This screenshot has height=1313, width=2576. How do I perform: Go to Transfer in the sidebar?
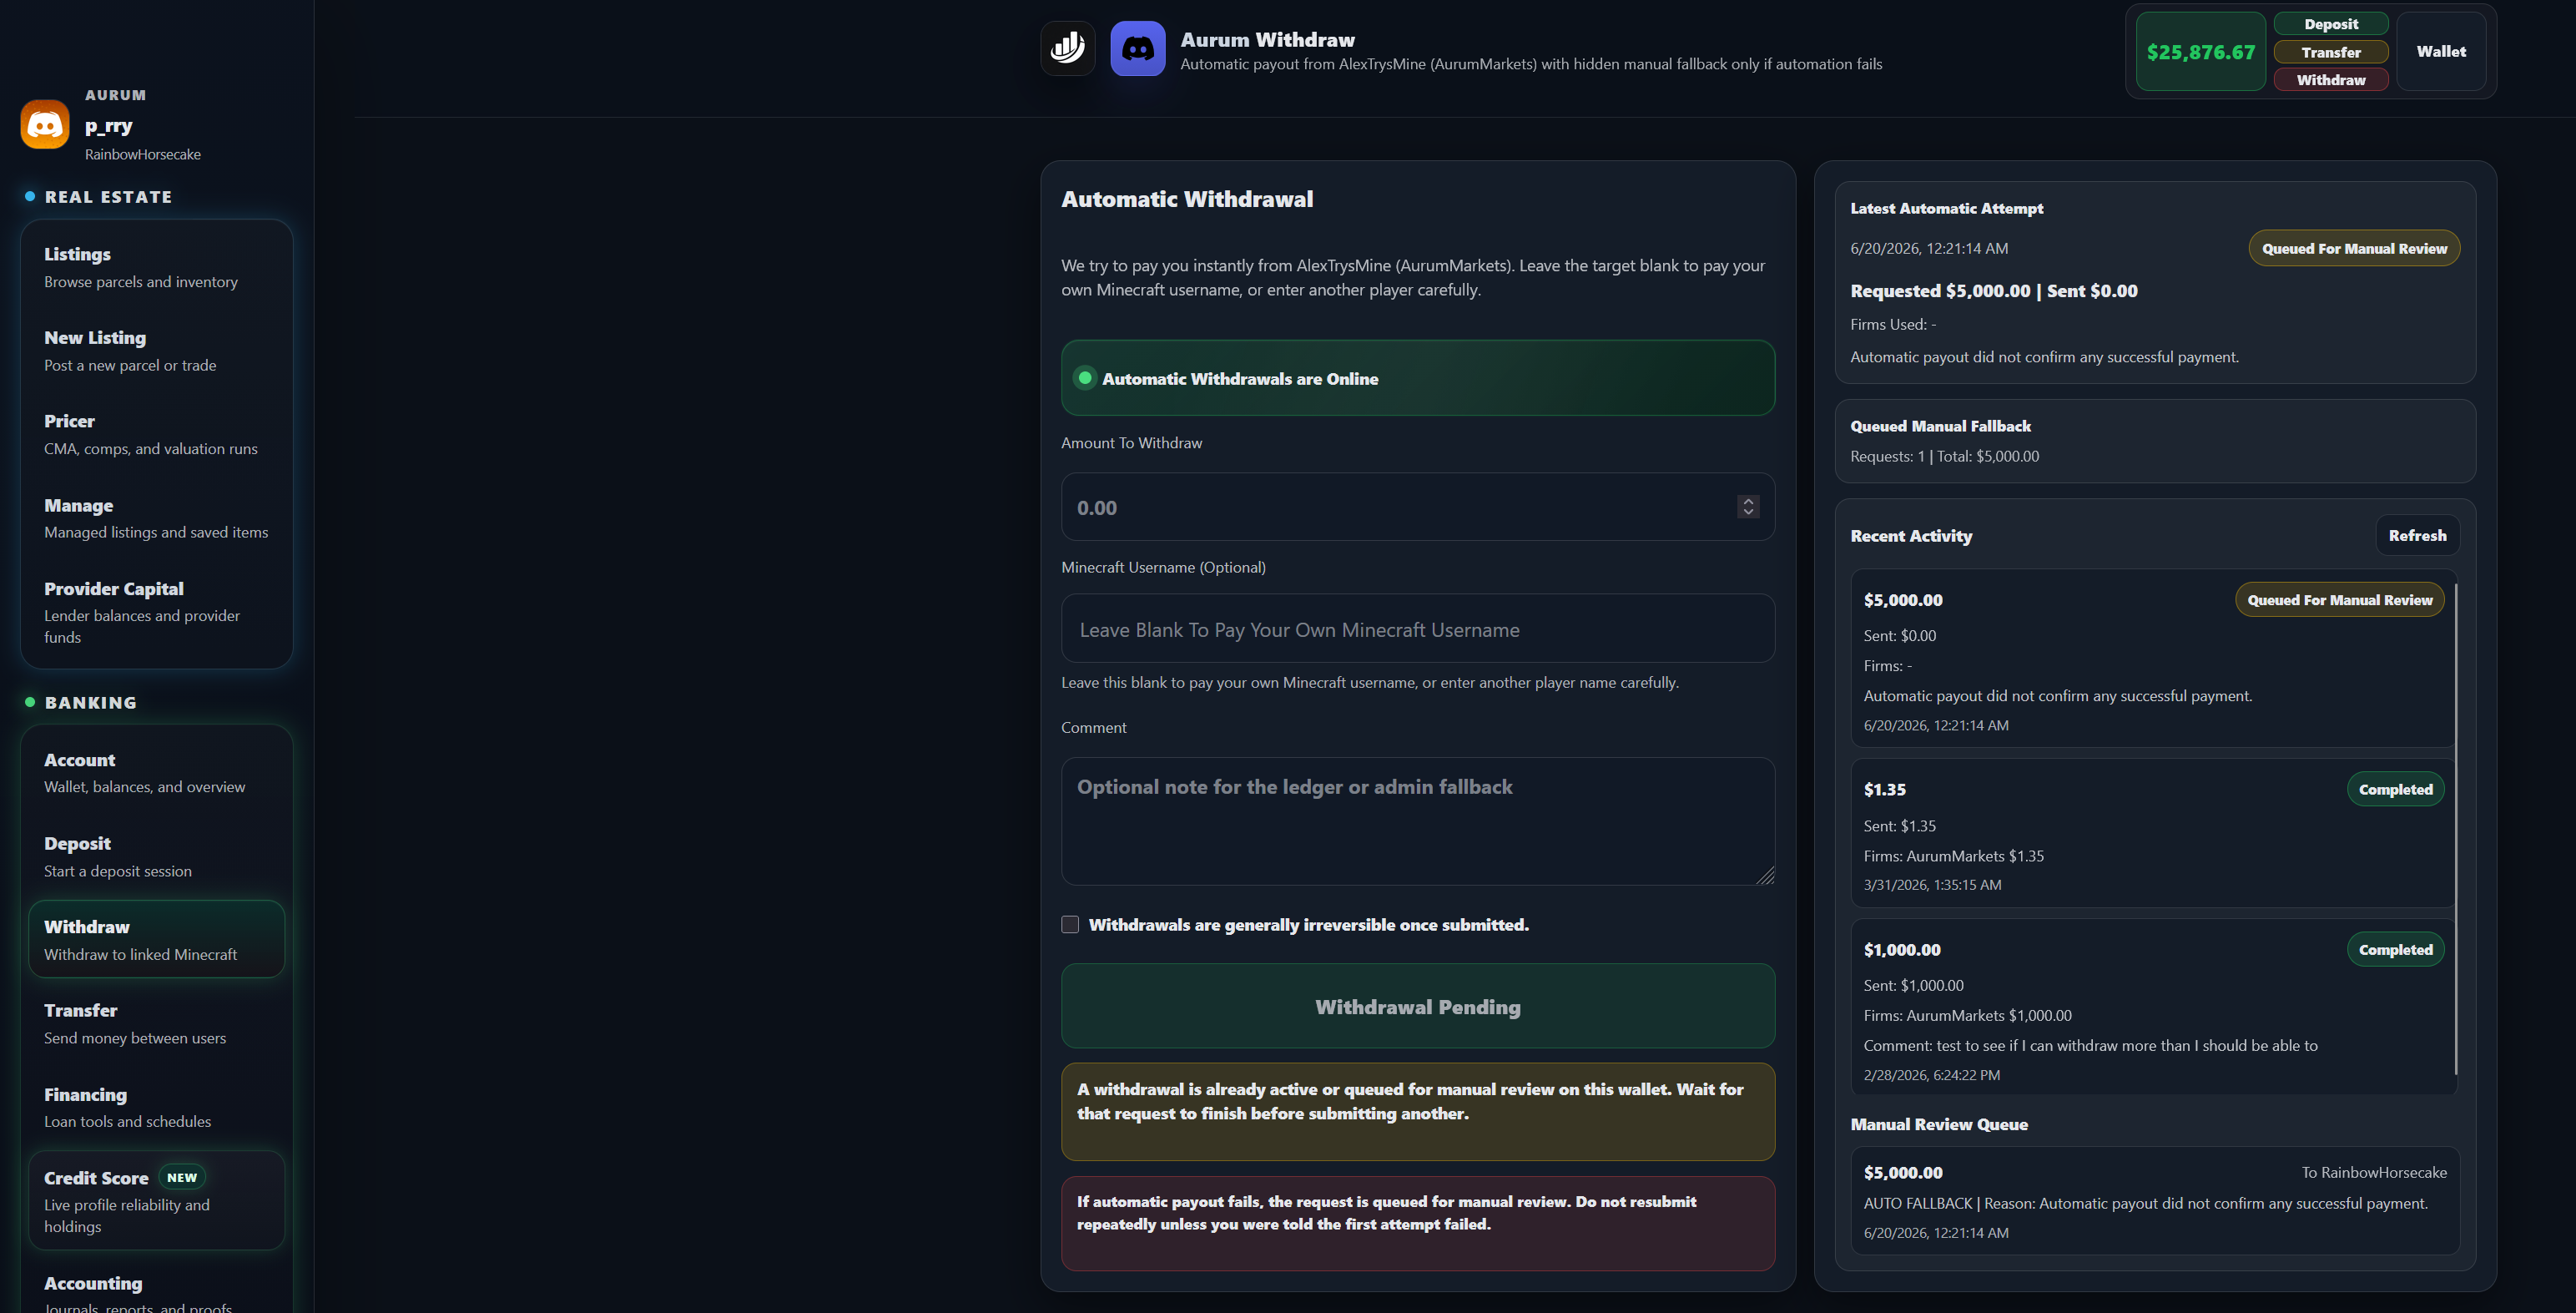(157, 1023)
